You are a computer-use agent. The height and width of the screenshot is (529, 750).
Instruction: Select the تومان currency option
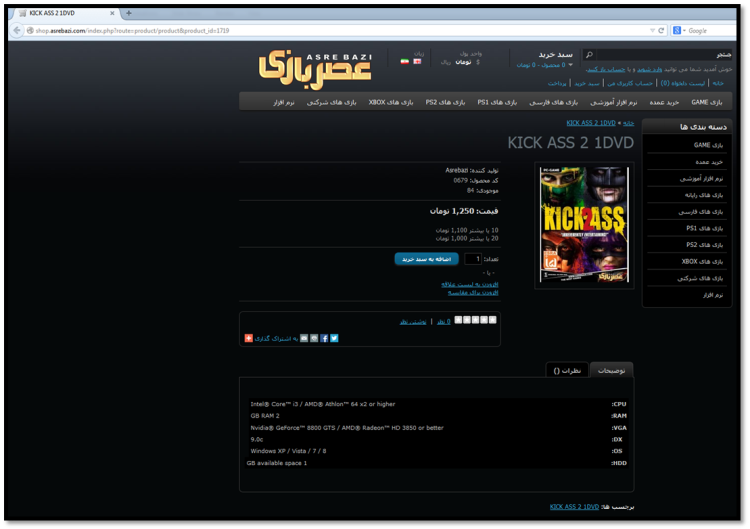(x=463, y=62)
